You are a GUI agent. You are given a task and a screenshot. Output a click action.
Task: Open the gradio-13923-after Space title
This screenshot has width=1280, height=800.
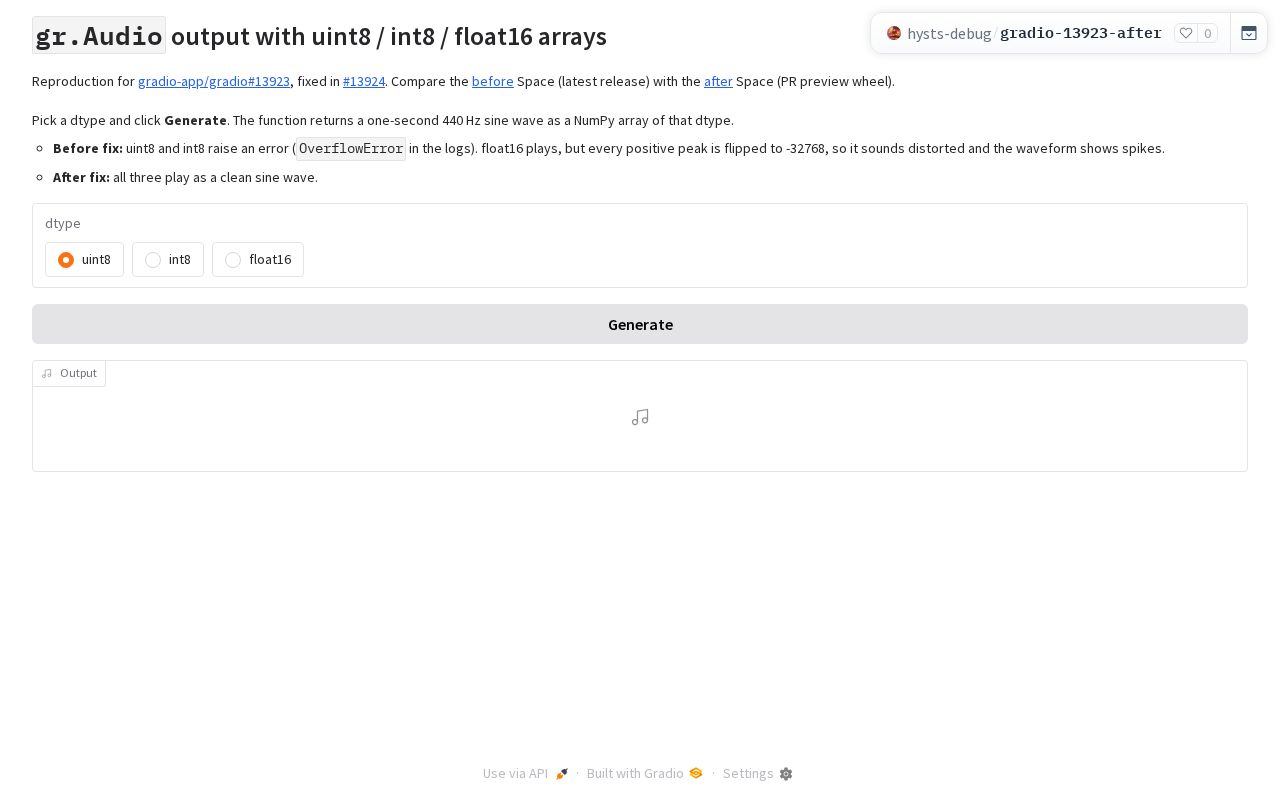(x=1081, y=33)
